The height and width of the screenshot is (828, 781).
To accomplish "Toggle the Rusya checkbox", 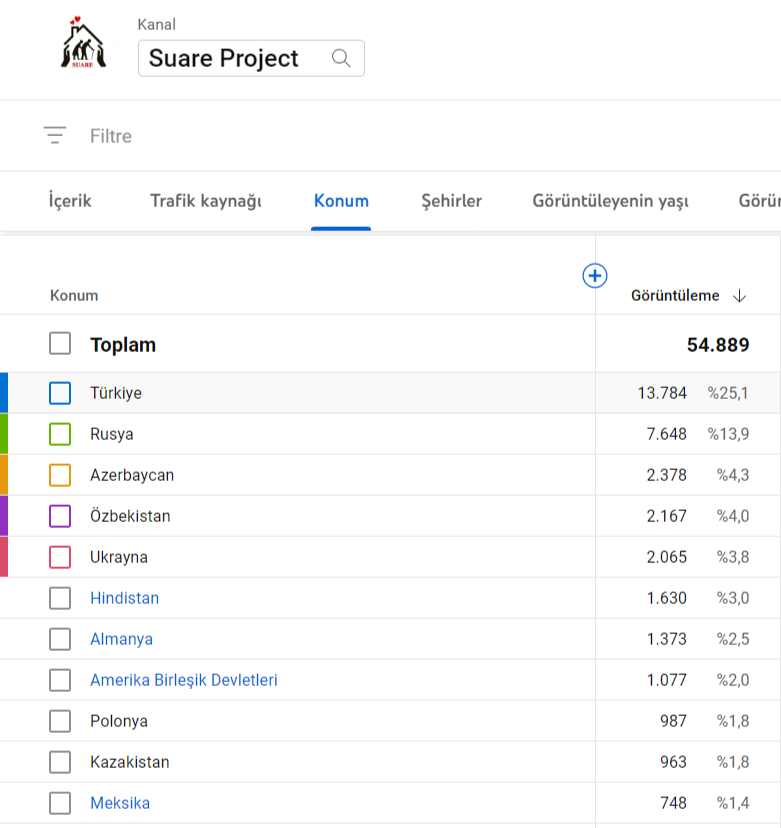I will [x=60, y=434].
